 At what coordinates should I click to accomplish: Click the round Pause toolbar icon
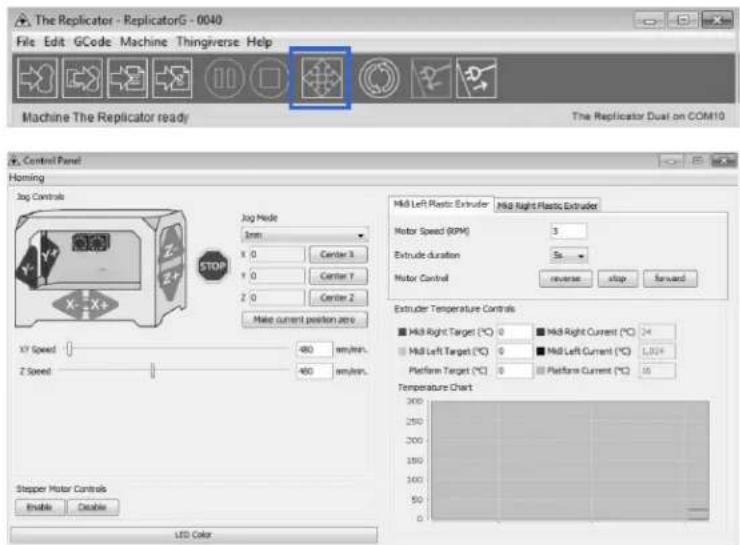(x=225, y=78)
